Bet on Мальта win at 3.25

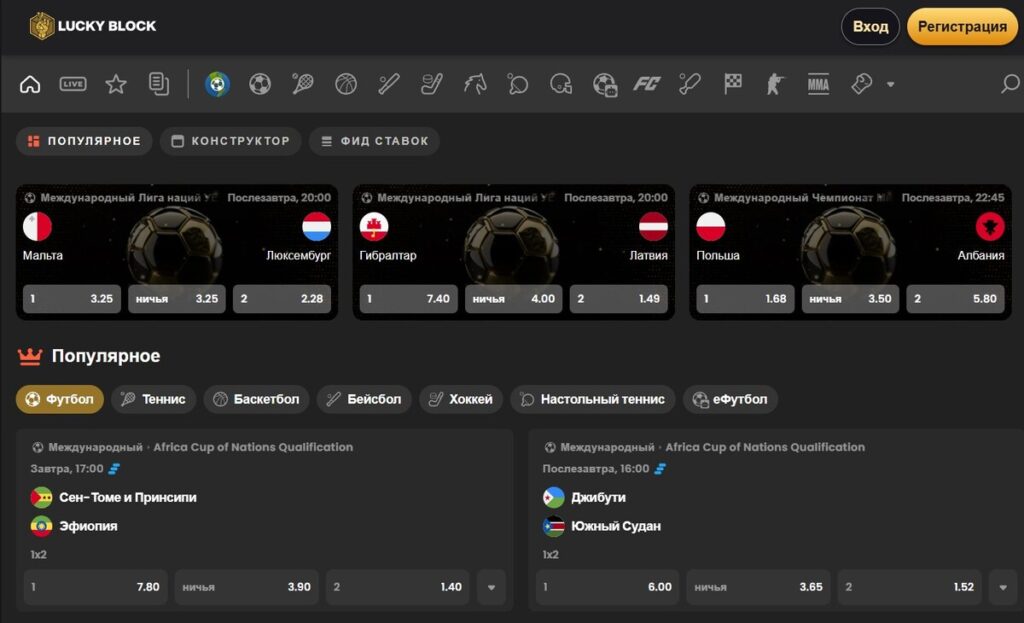click(72, 299)
